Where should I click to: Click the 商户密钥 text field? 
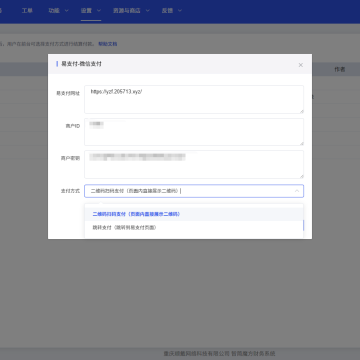(x=194, y=164)
